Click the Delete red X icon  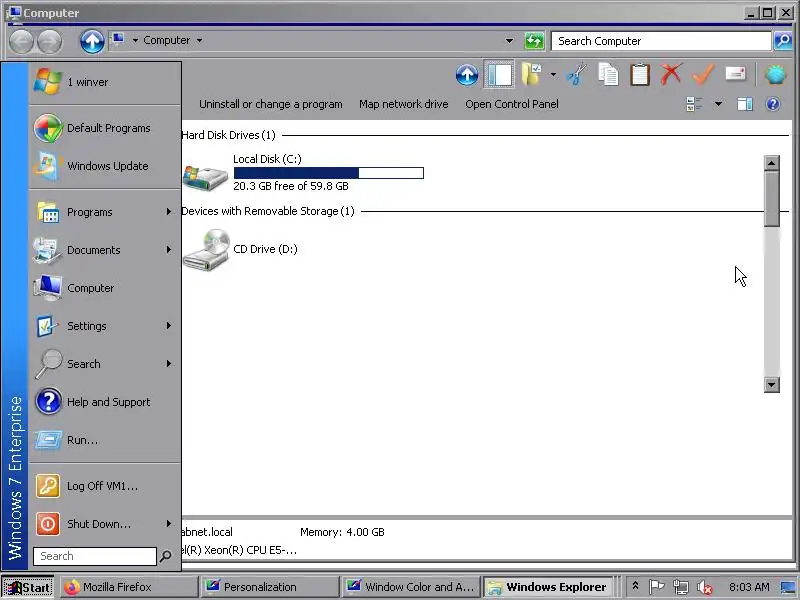(671, 75)
